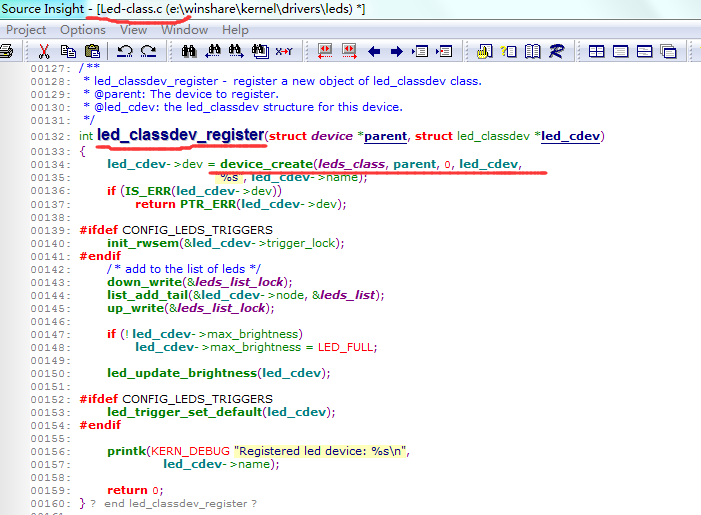Click parent parameter in function signature
The height and width of the screenshot is (515, 701).
(385, 136)
